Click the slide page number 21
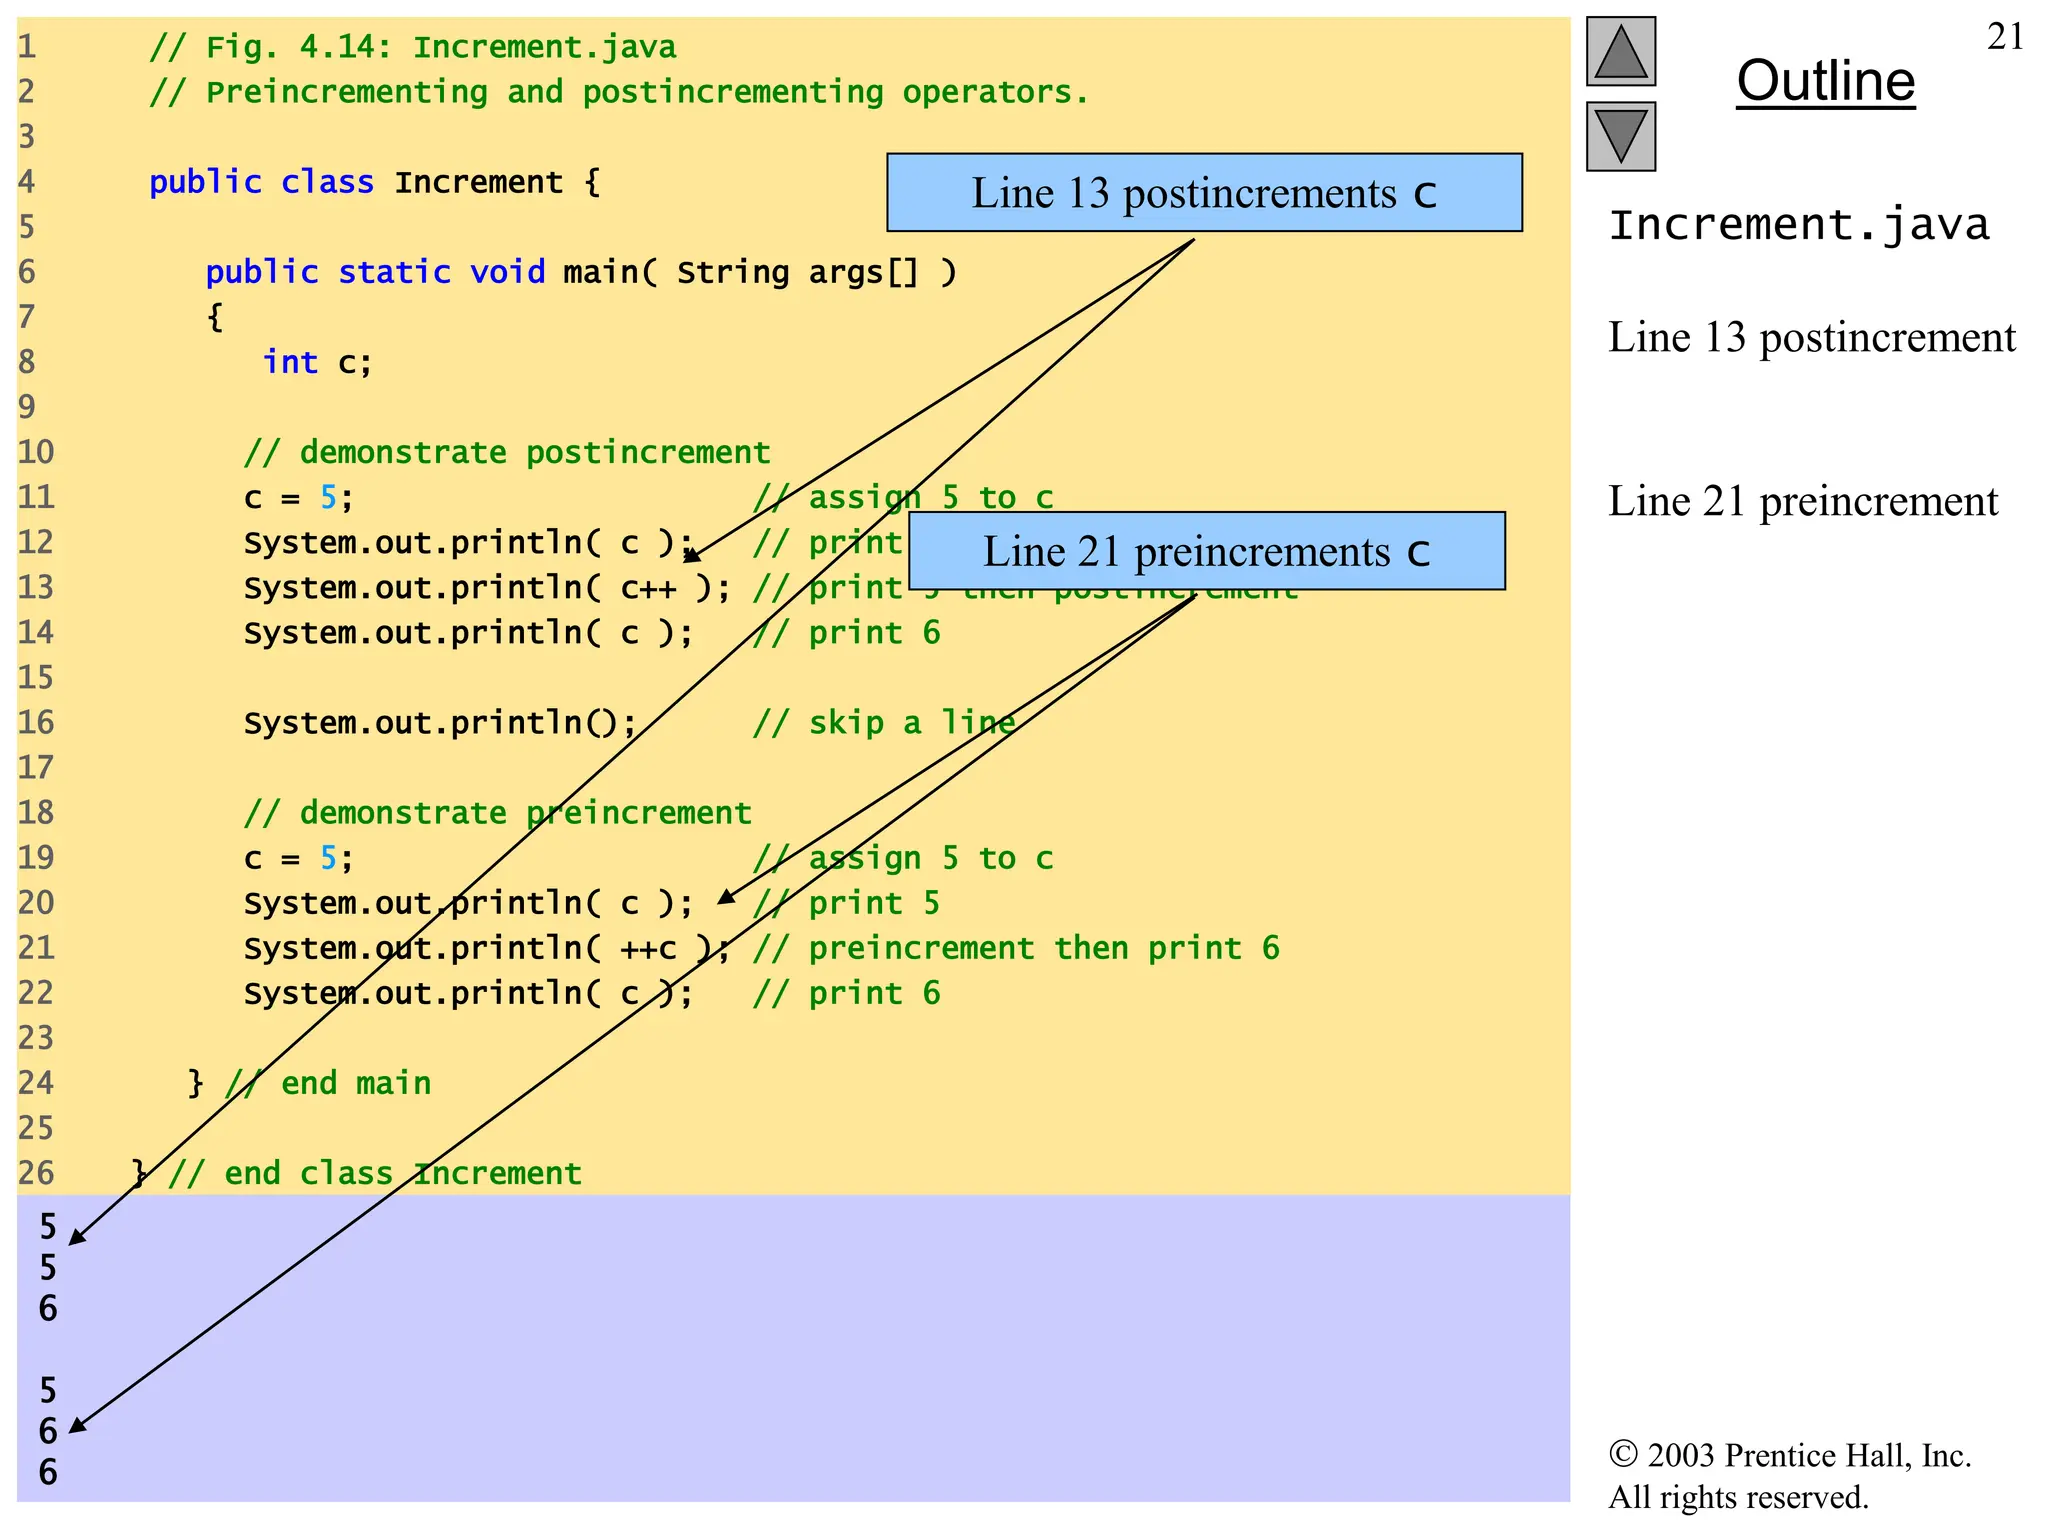 point(2005,37)
